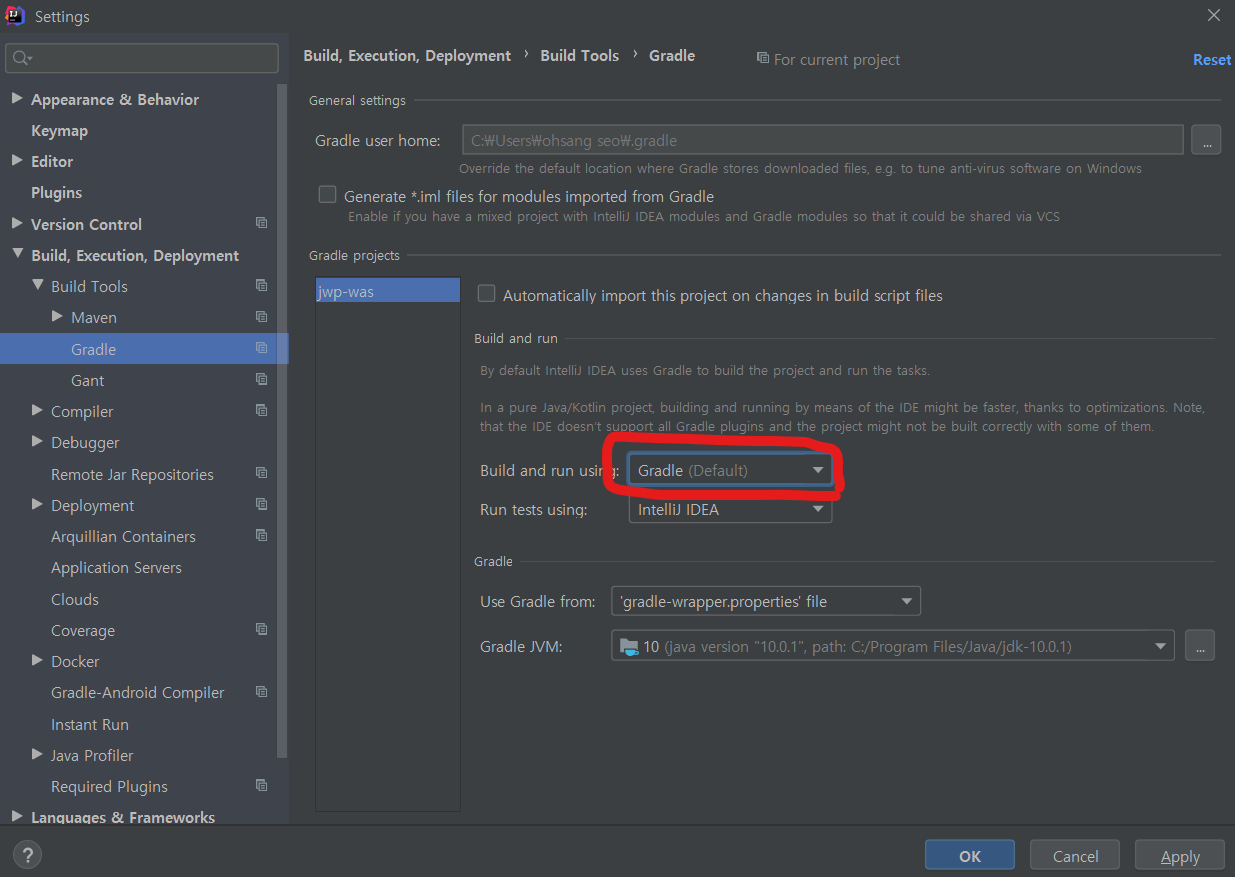Image resolution: width=1235 pixels, height=877 pixels.
Task: Click project-level icon next to Build Tools
Action: [261, 285]
